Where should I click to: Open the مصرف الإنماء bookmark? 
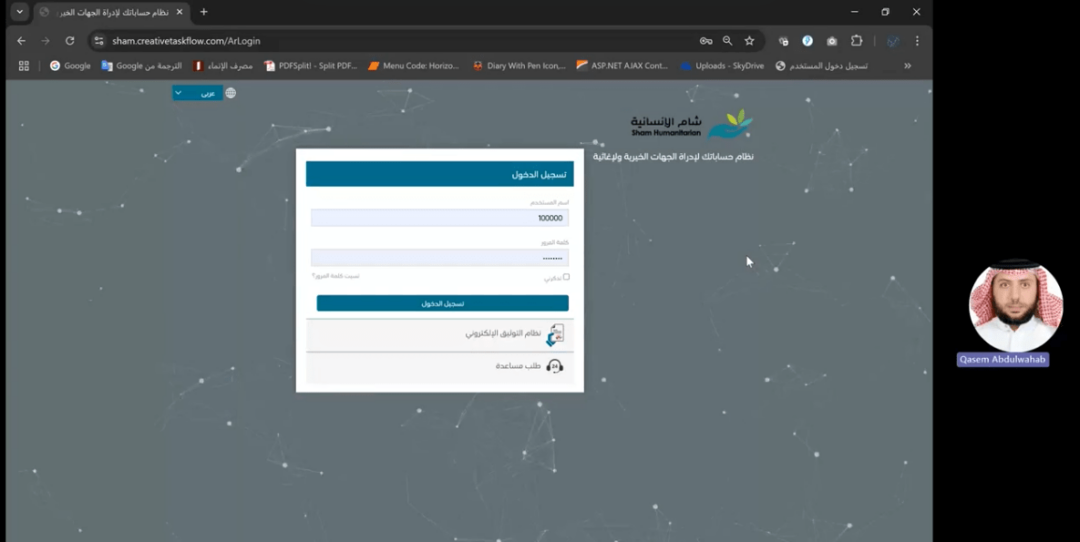click(223, 66)
